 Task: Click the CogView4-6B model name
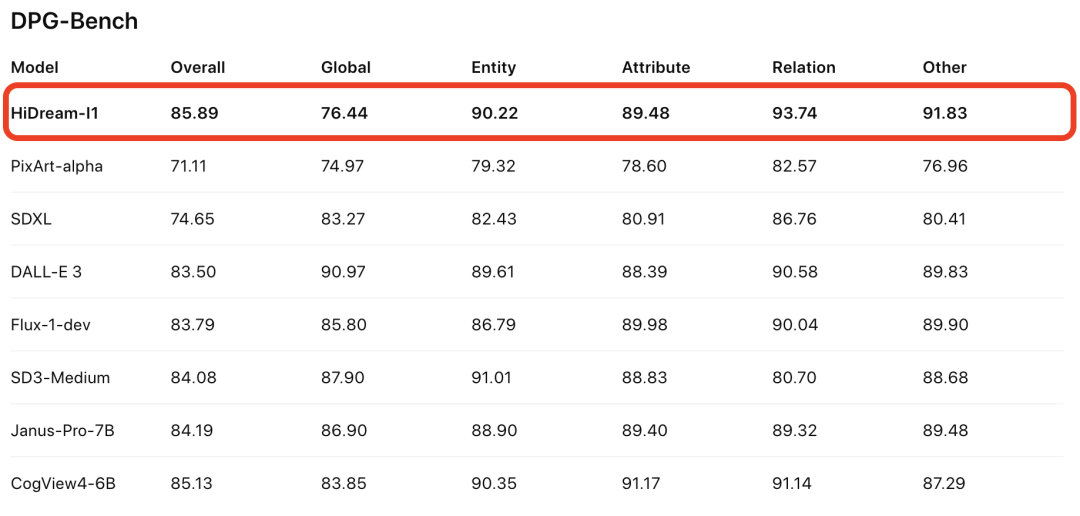tap(63, 484)
